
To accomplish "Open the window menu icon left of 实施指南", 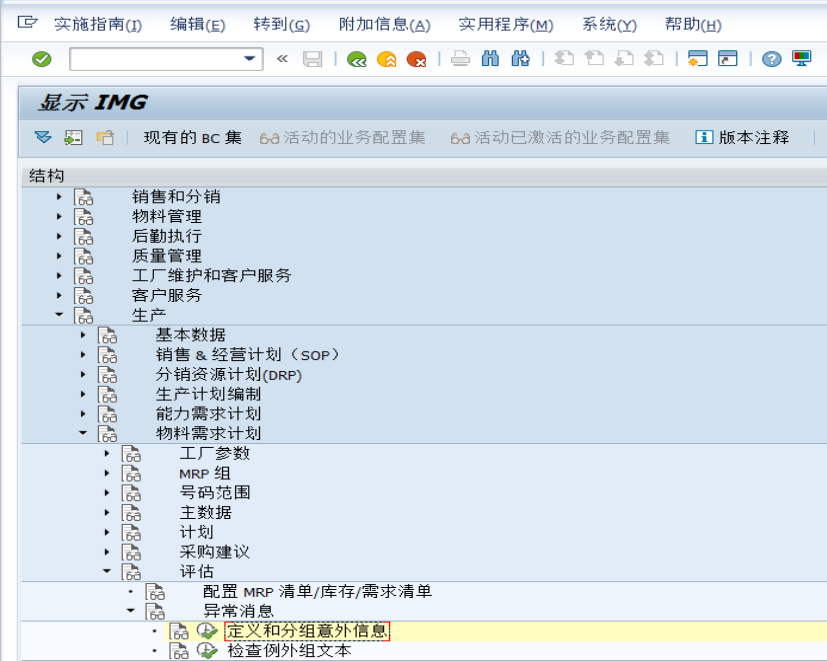I will click(x=27, y=23).
